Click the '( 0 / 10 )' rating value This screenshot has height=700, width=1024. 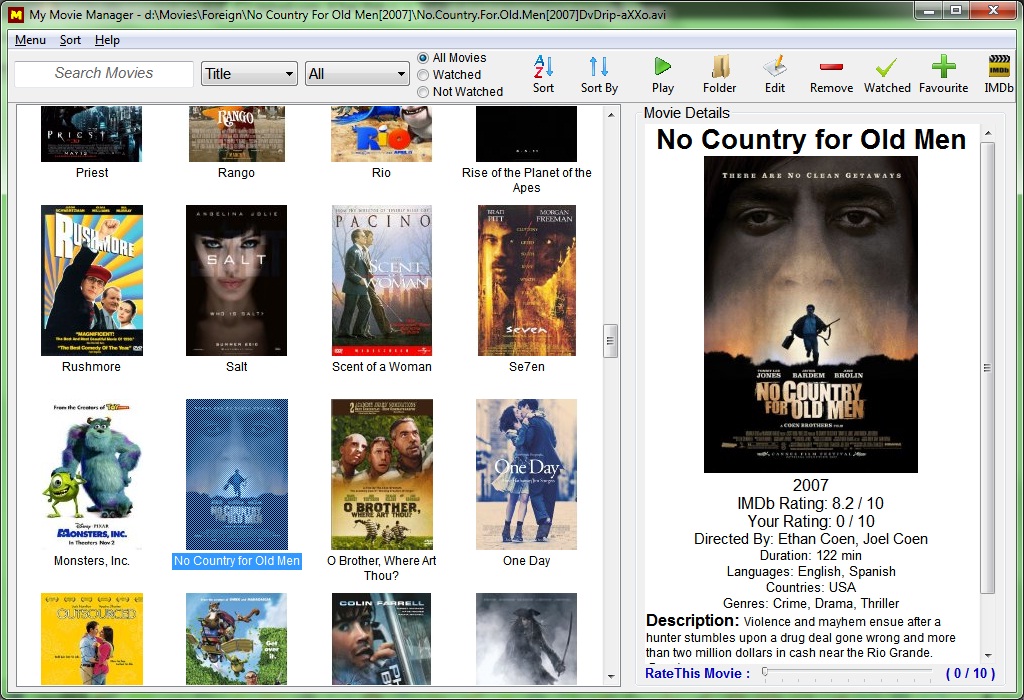pos(970,673)
